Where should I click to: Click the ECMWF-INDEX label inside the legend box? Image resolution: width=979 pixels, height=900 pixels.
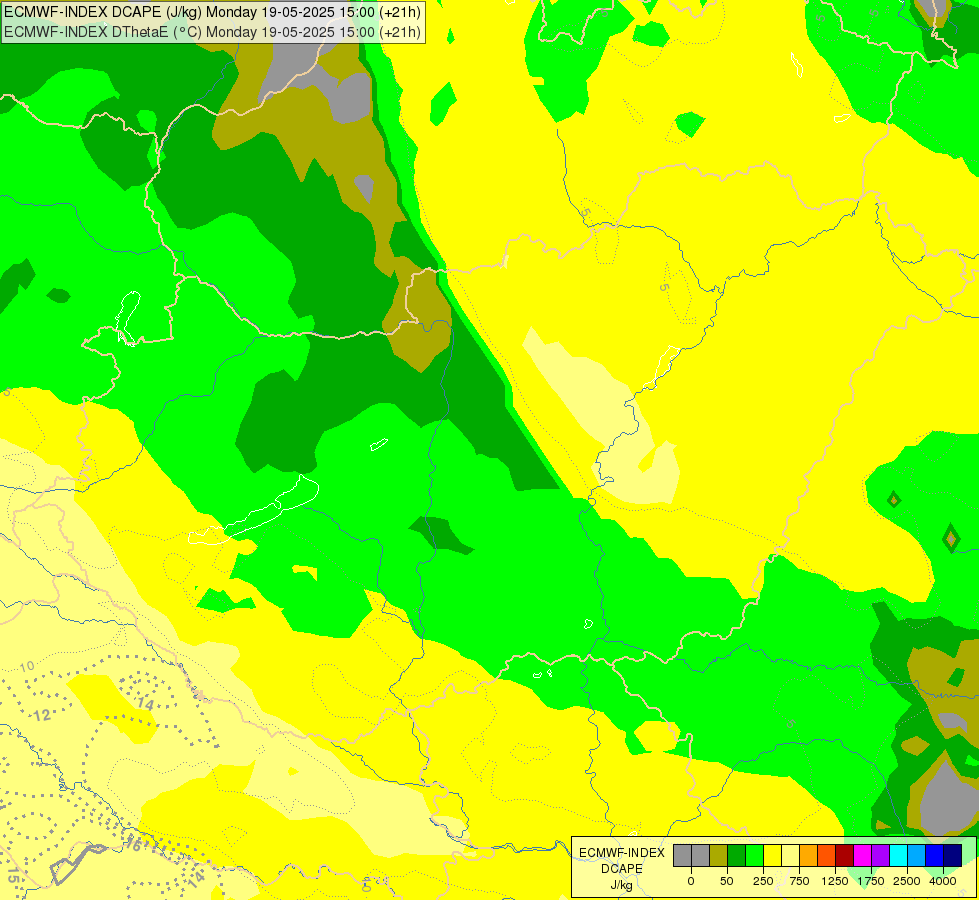[622, 853]
